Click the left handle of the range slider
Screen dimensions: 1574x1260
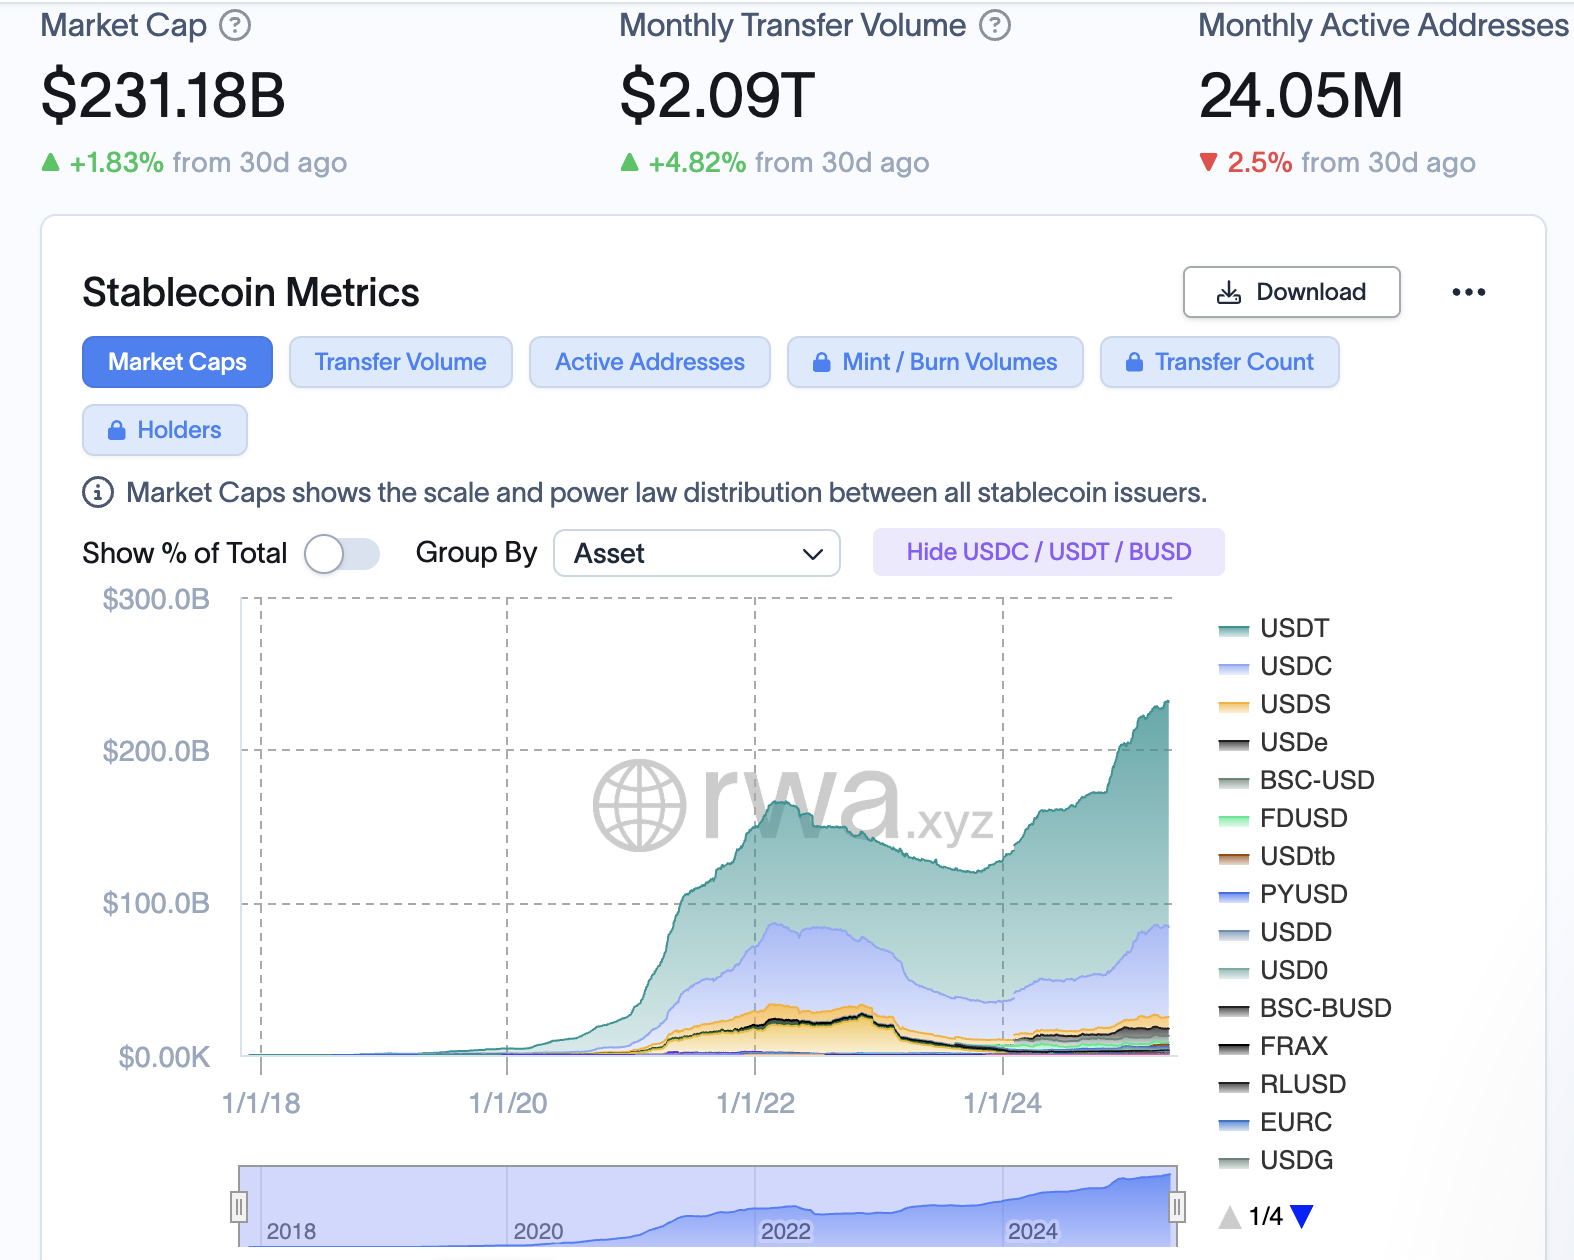point(239,1207)
